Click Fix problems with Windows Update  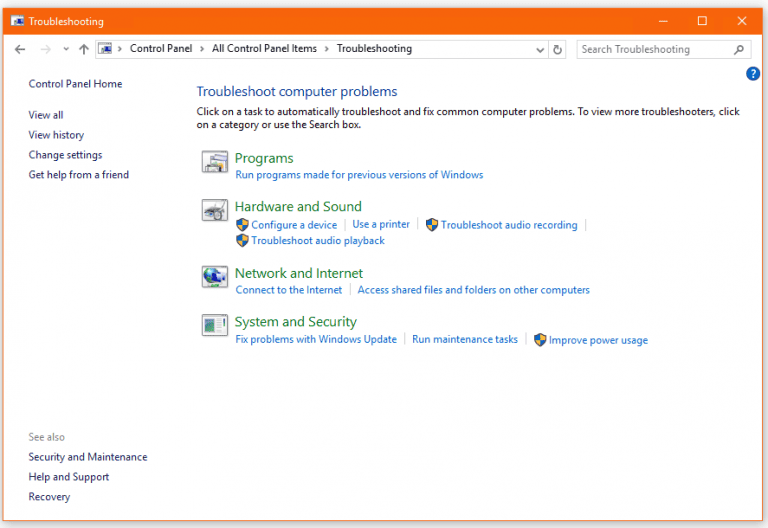pyautogui.click(x=316, y=340)
